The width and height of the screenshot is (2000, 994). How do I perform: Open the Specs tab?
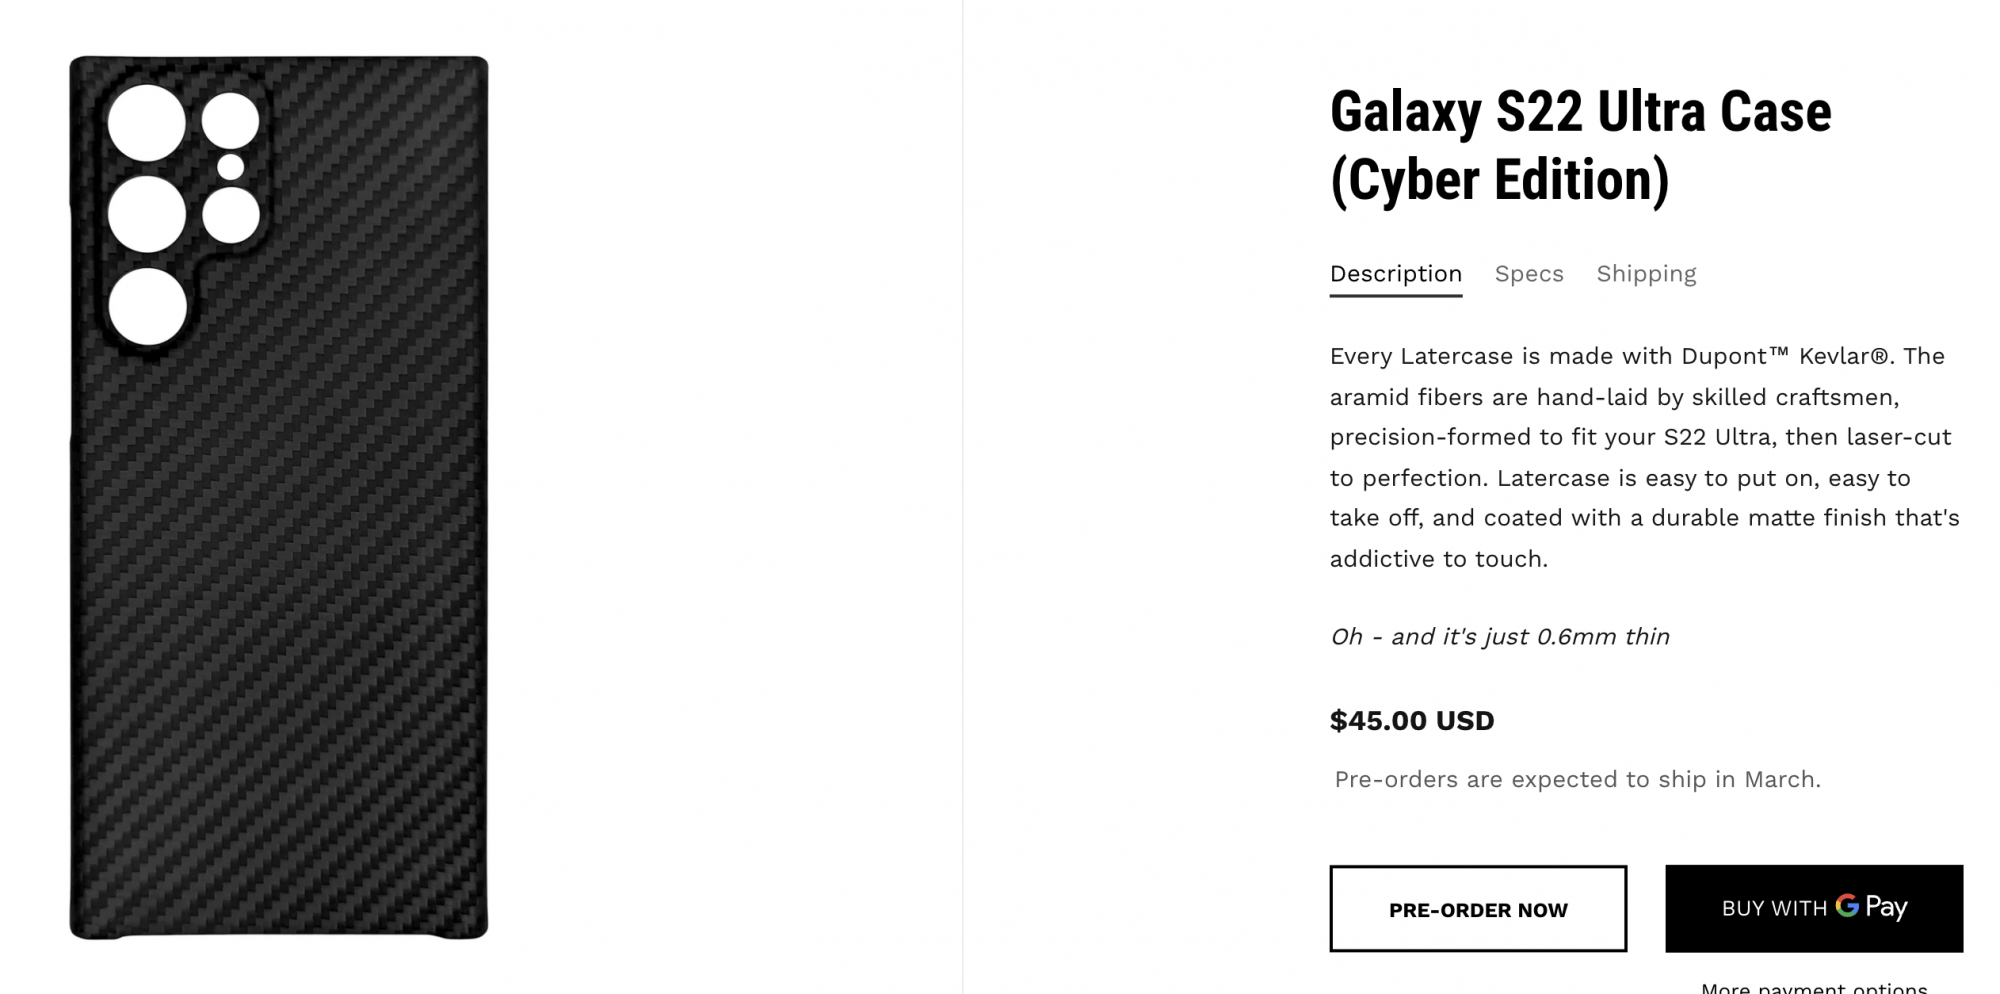(x=1528, y=274)
